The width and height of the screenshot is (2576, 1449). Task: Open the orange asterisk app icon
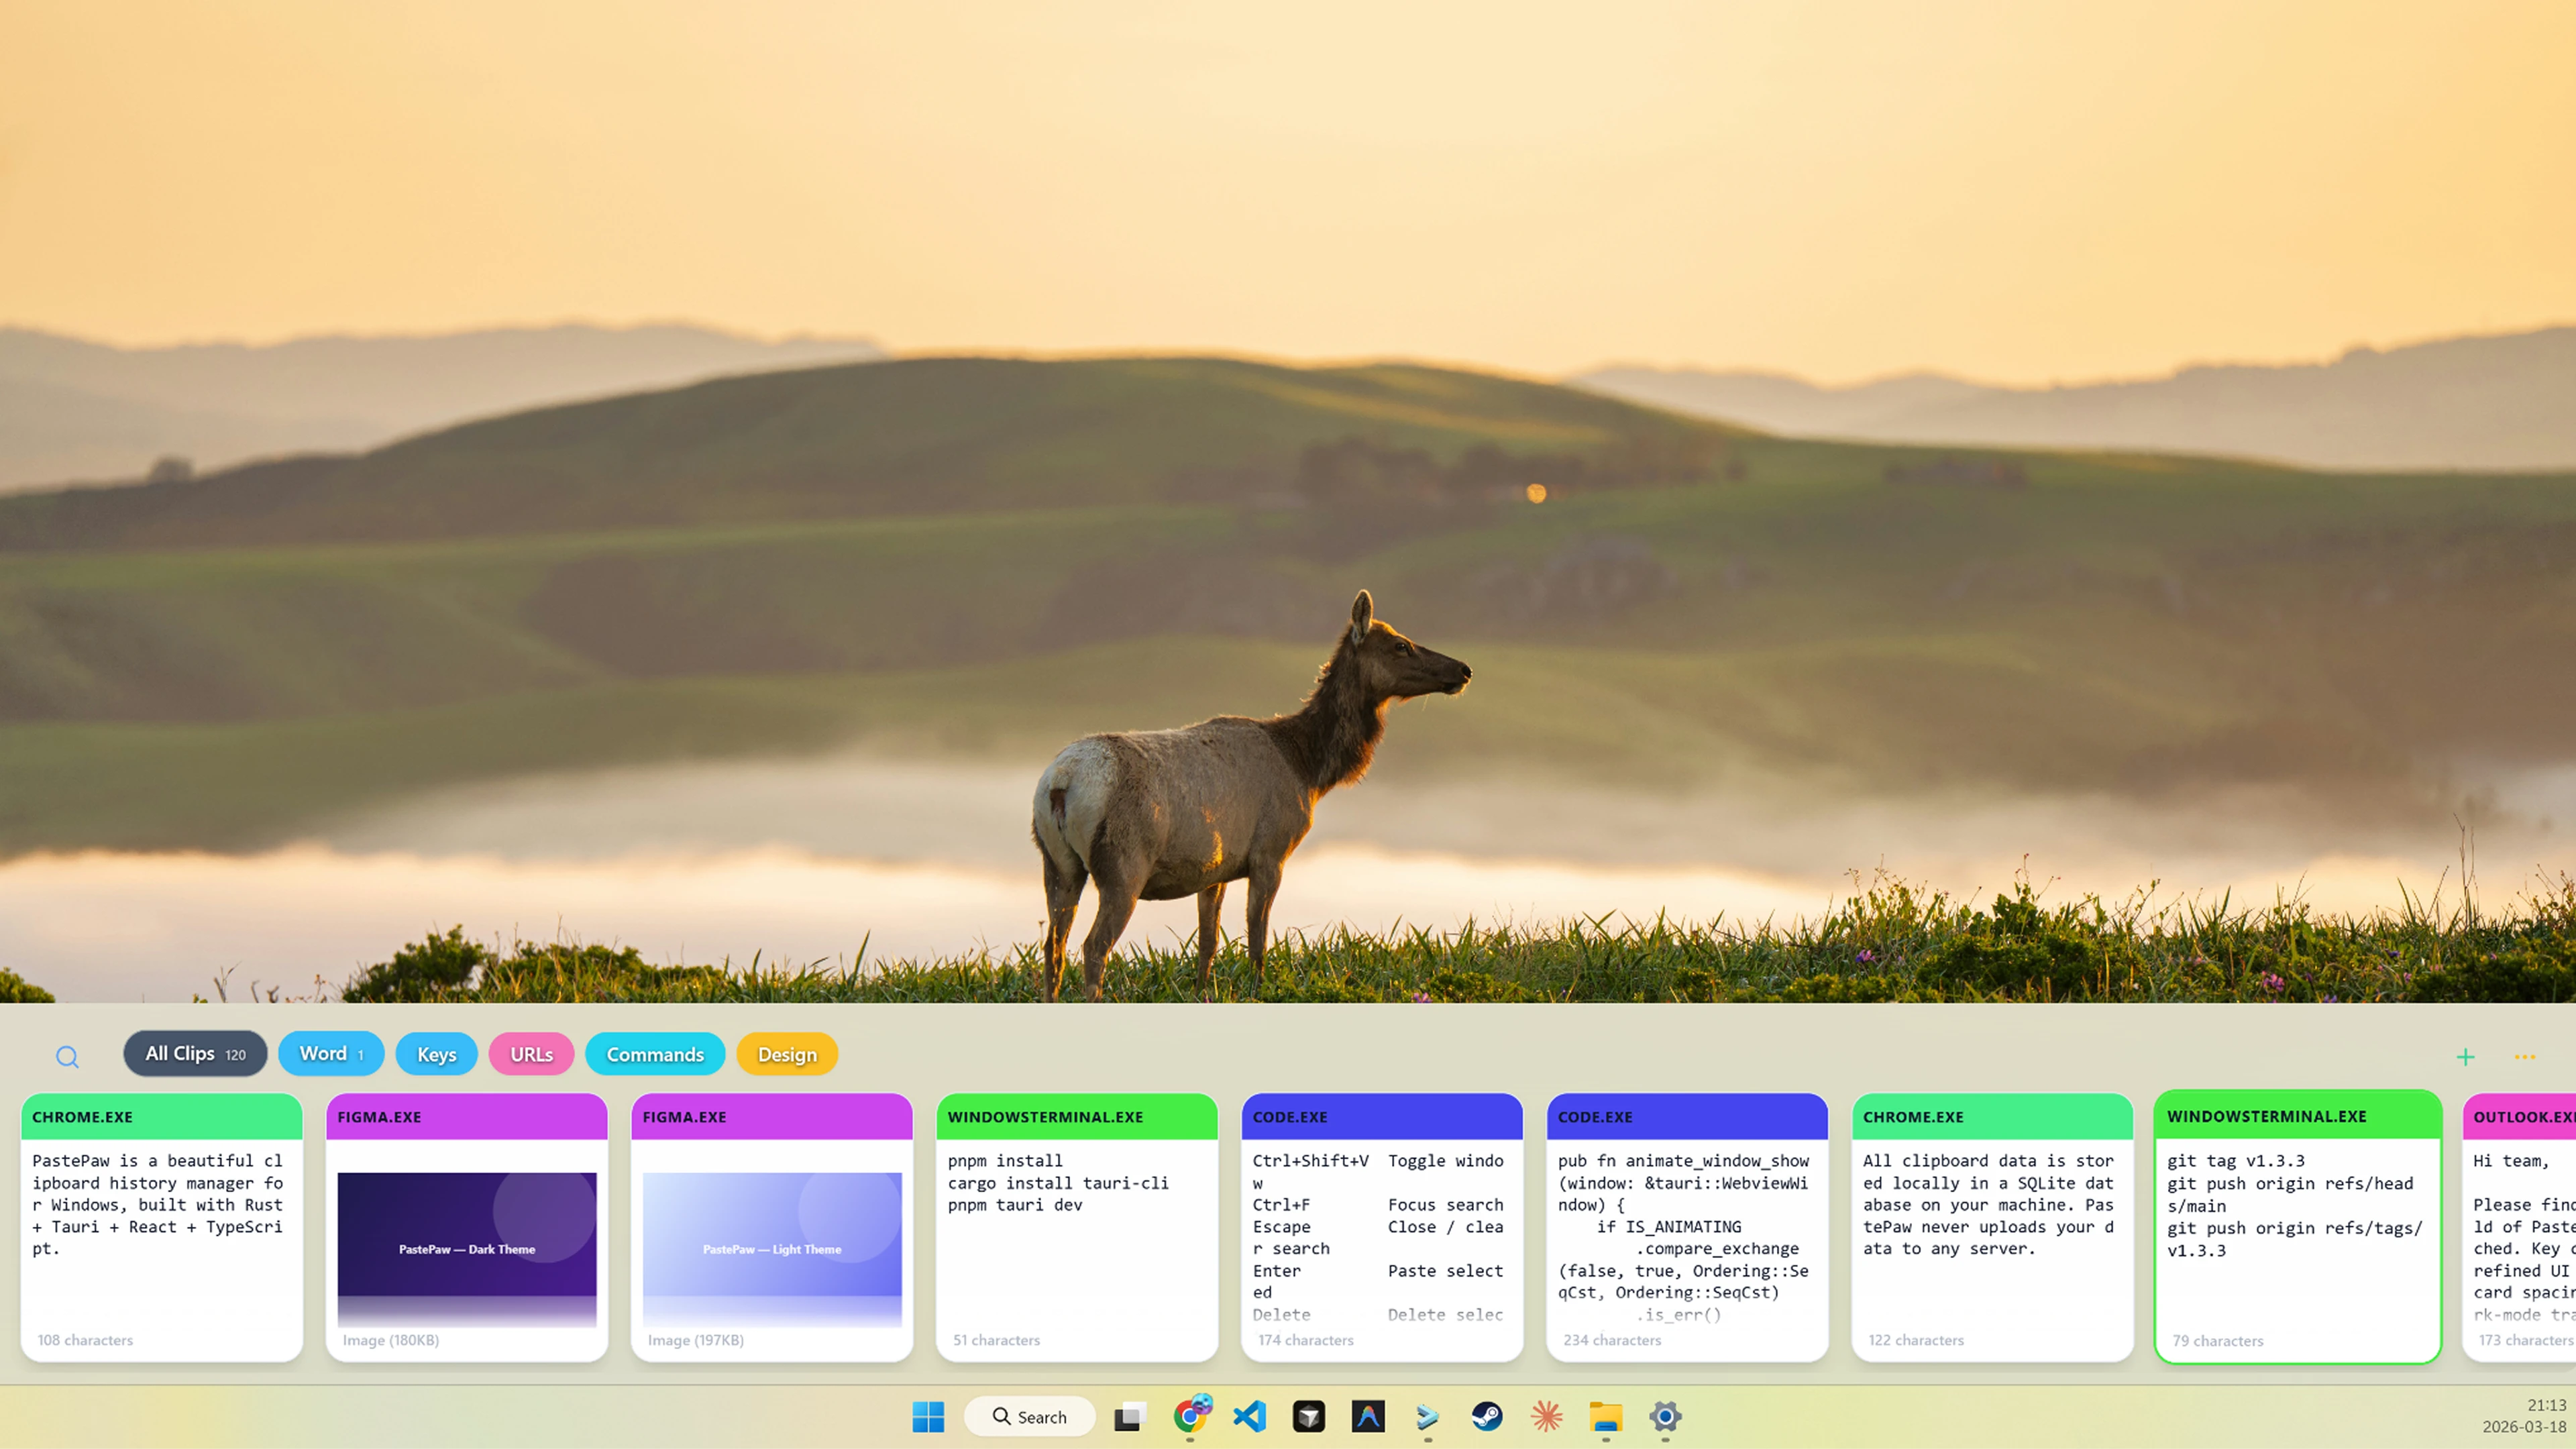[x=1546, y=1416]
